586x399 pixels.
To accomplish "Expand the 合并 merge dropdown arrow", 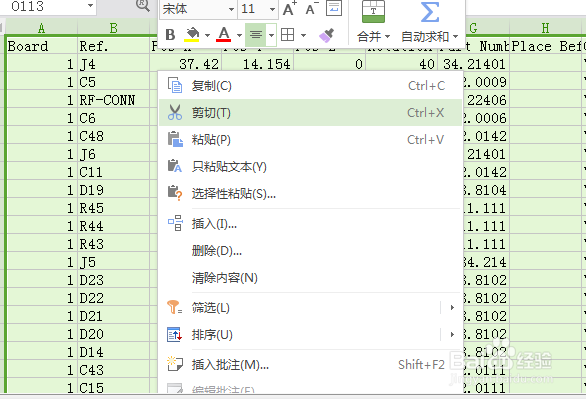I will click(x=387, y=37).
